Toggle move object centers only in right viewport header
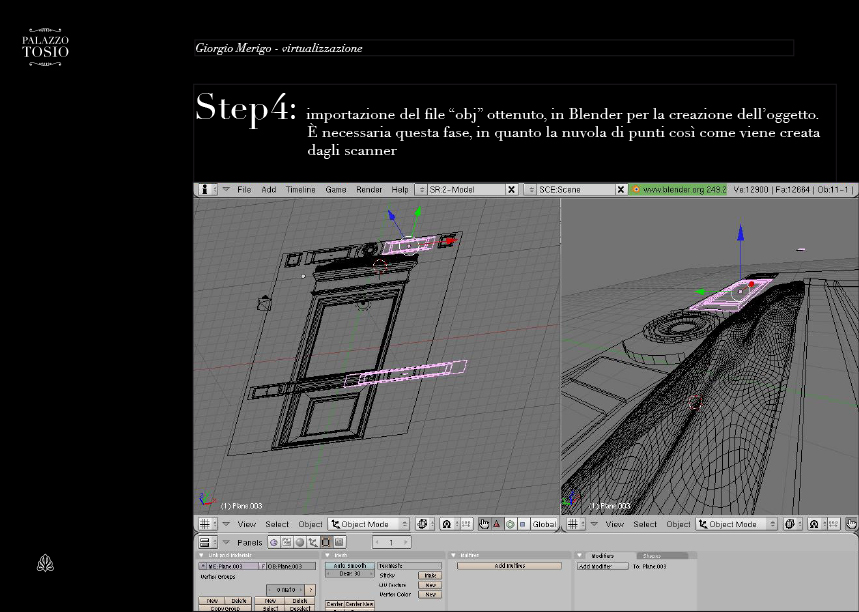The height and width of the screenshot is (612, 859). click(x=833, y=524)
